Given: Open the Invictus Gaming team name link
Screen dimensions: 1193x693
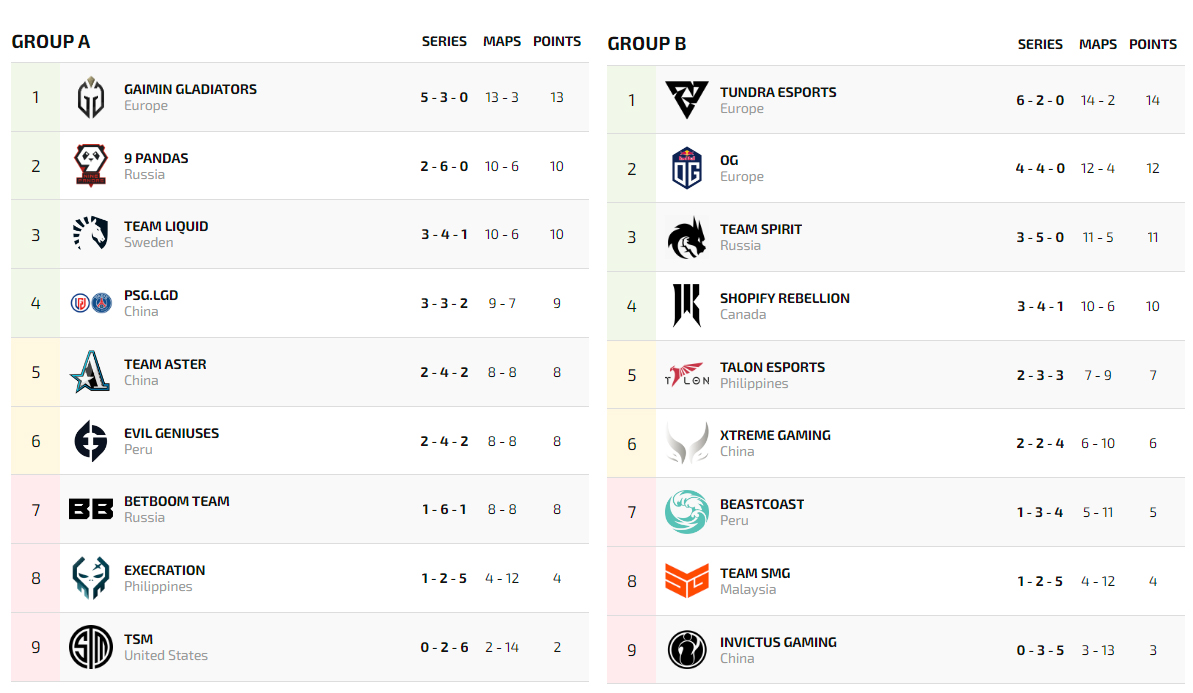Looking at the screenshot, I should click(778, 642).
